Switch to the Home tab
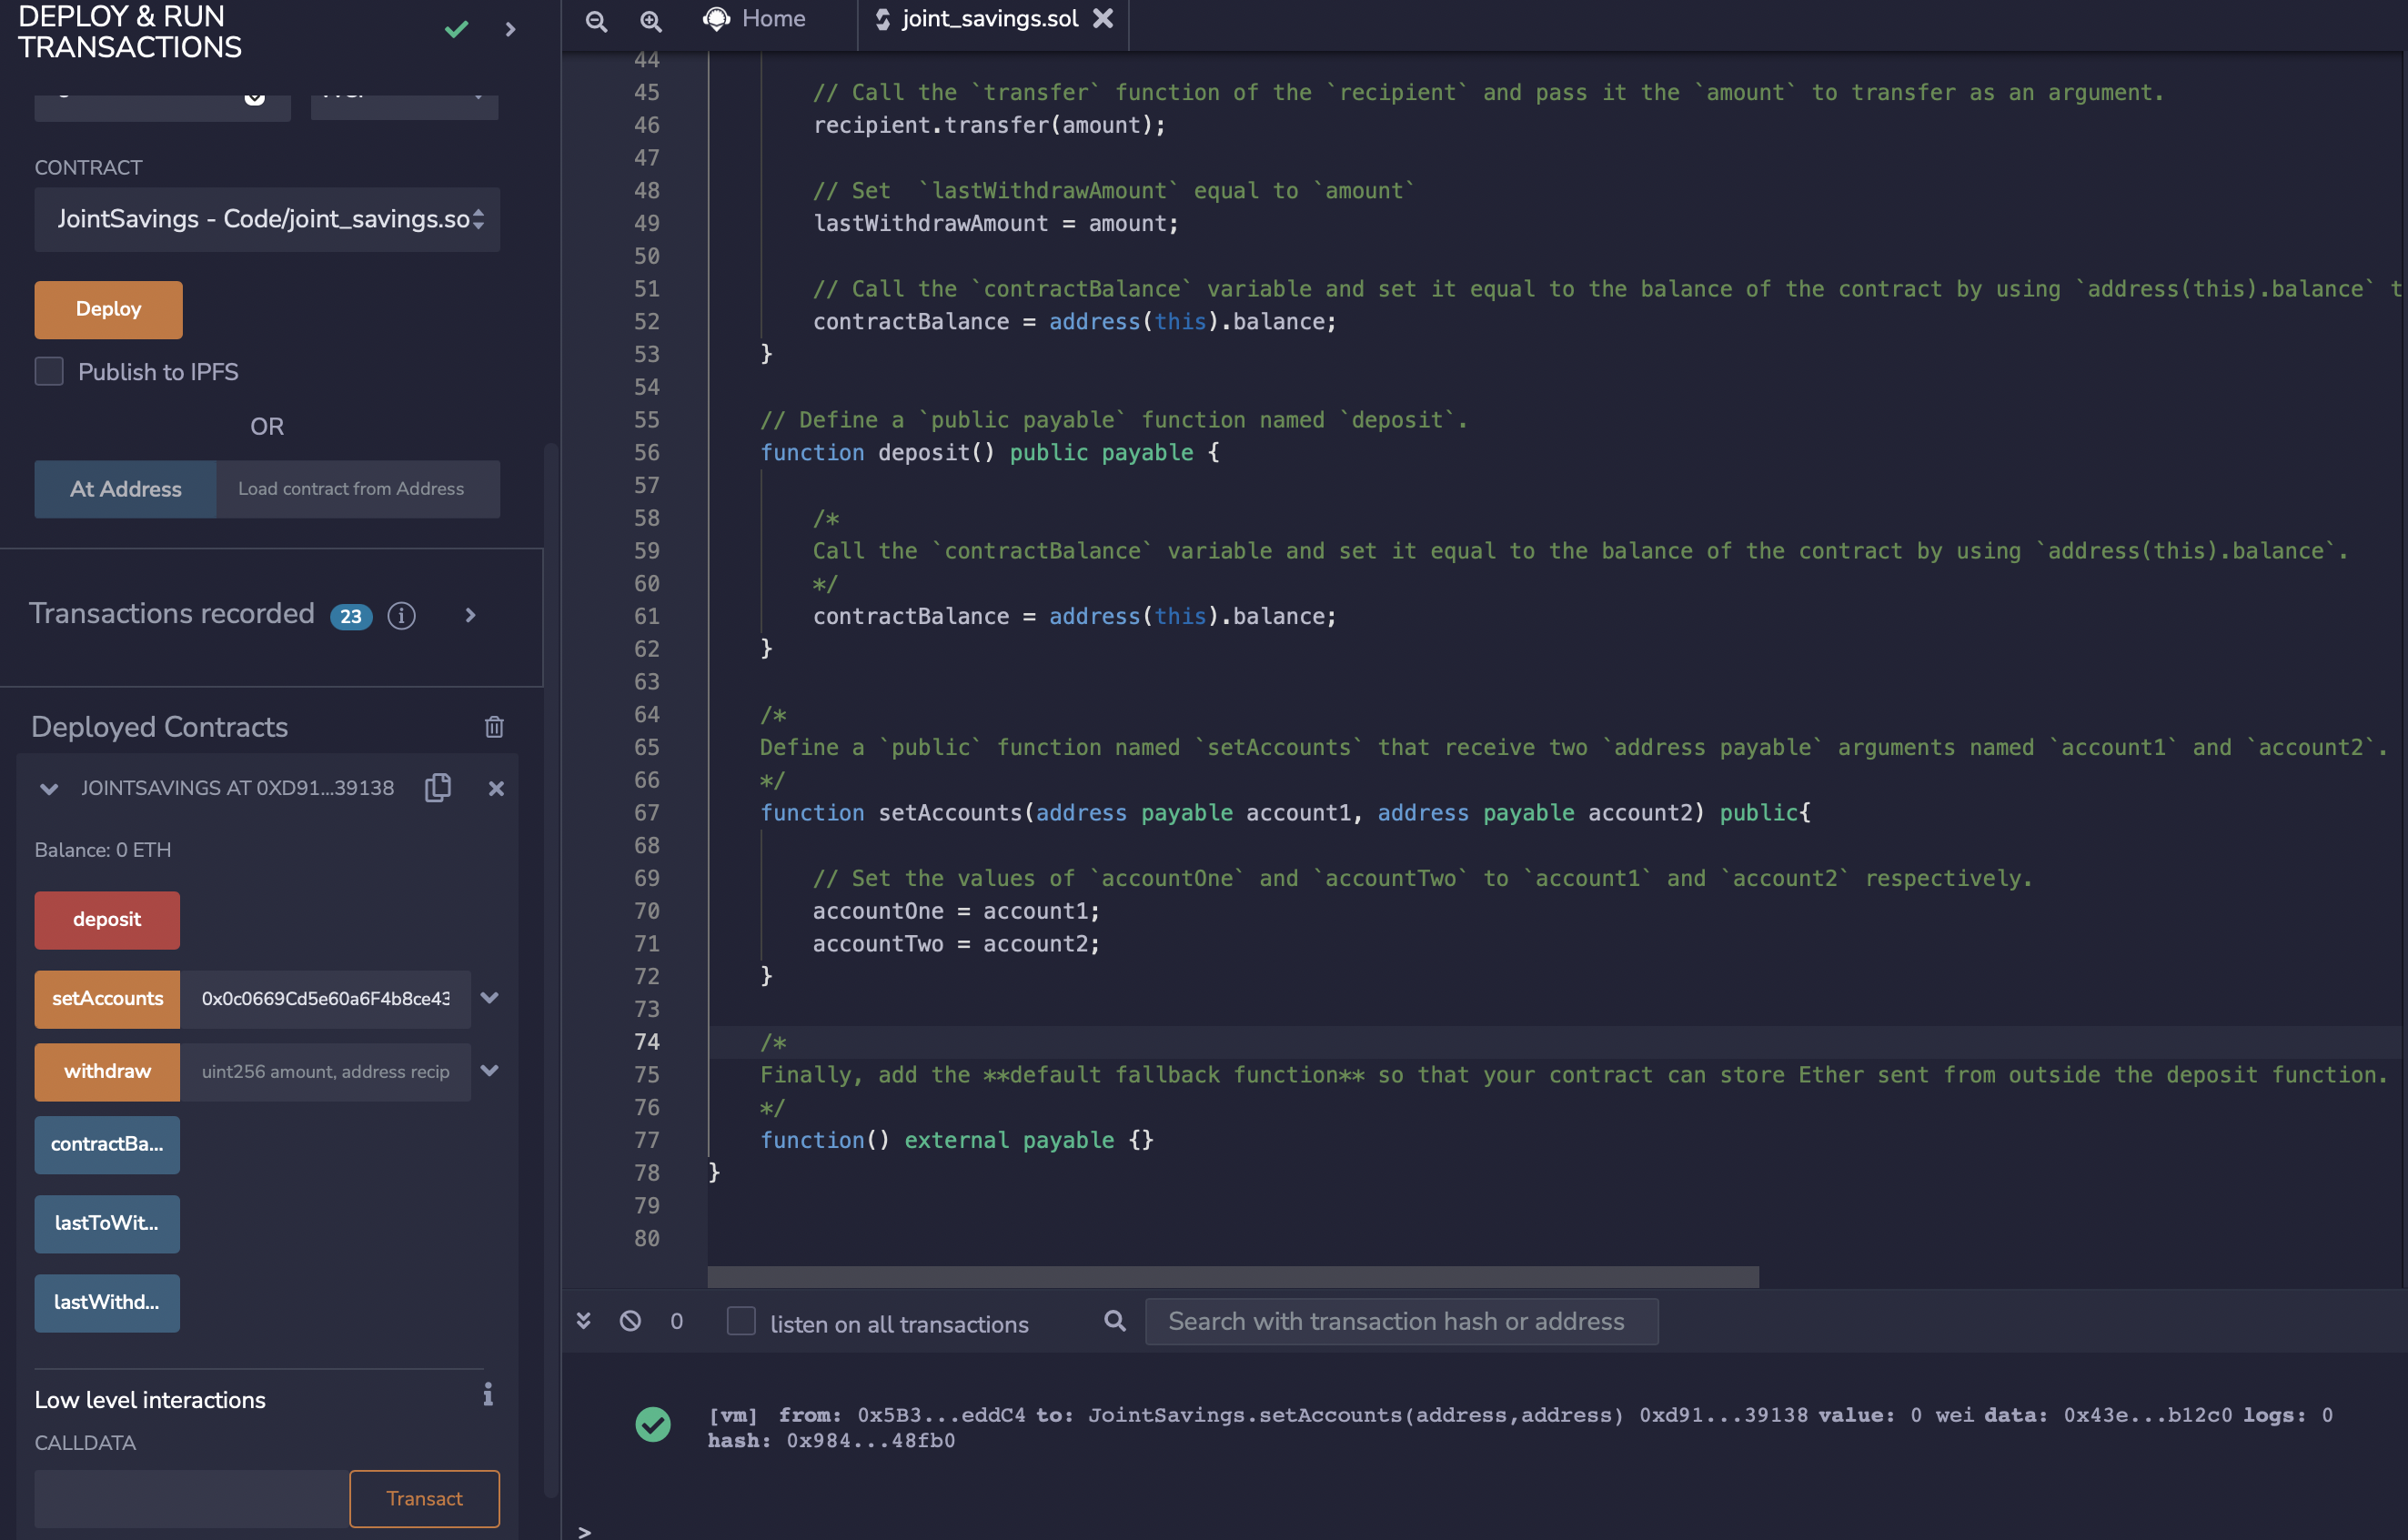This screenshot has height=1540, width=2408. pyautogui.click(x=772, y=18)
